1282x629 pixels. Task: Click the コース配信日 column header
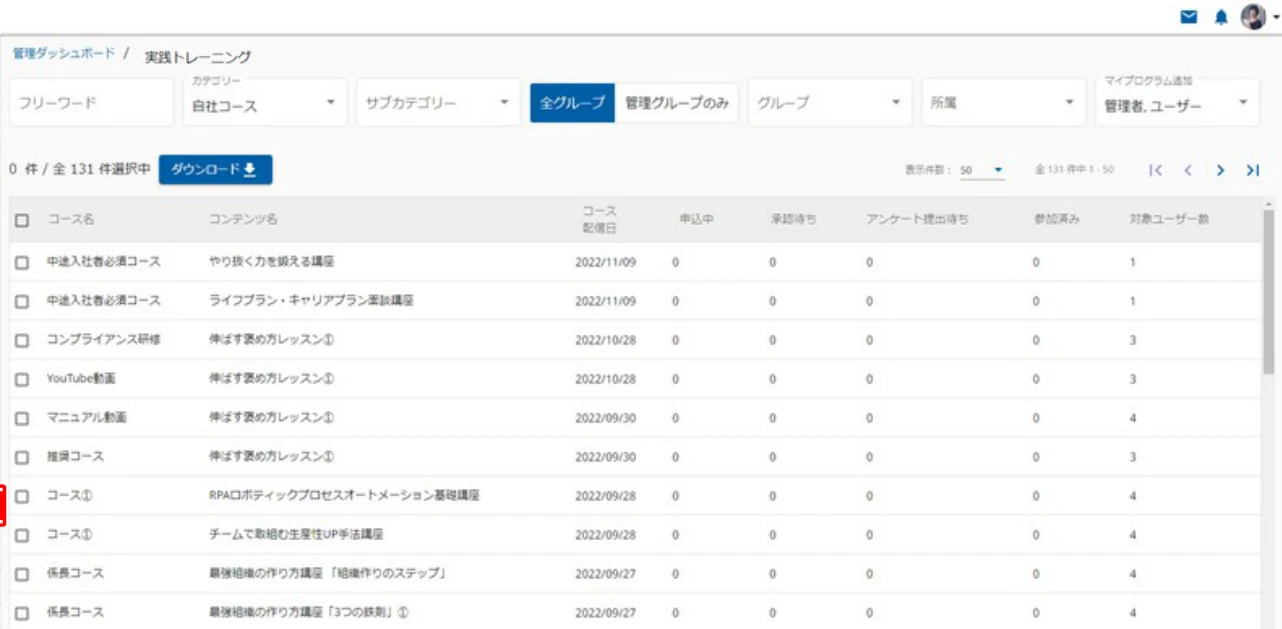pyautogui.click(x=600, y=219)
